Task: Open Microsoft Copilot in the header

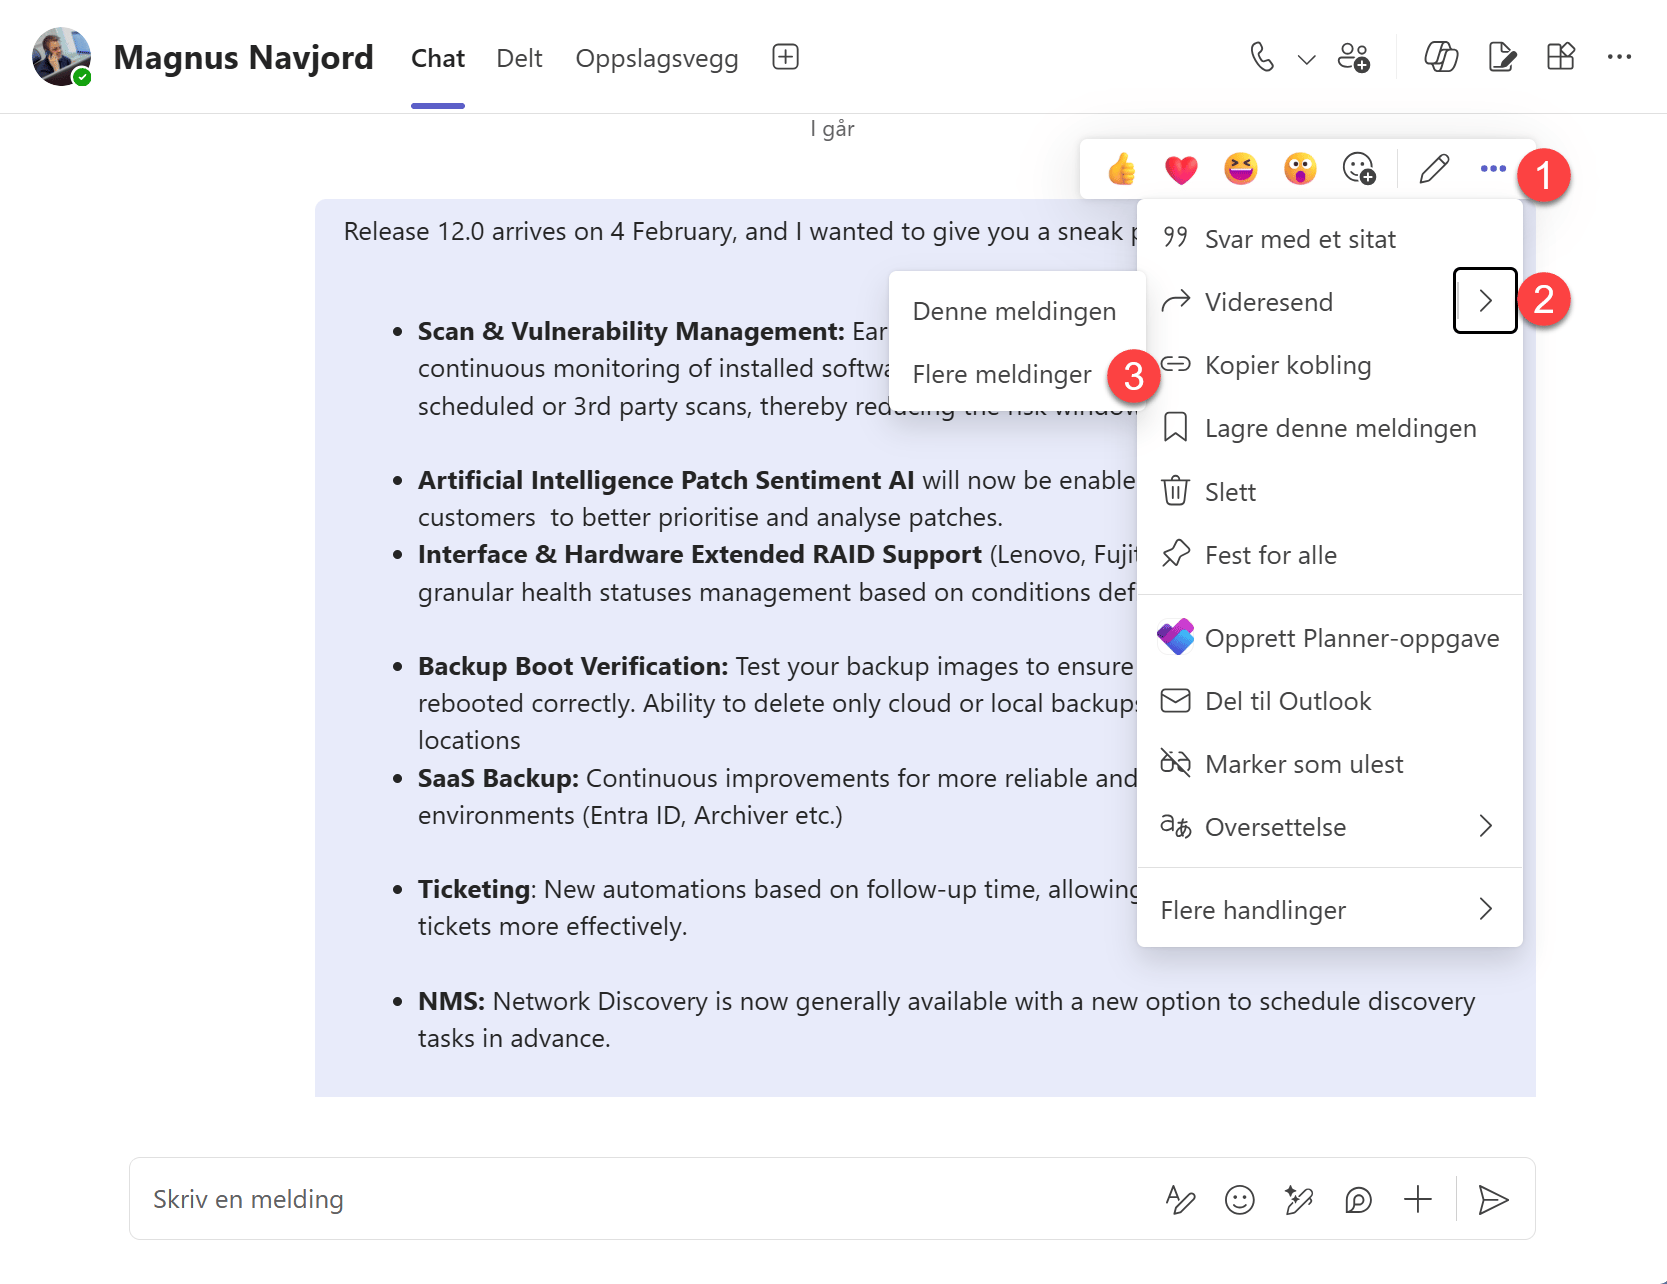Action: pos(1441,57)
